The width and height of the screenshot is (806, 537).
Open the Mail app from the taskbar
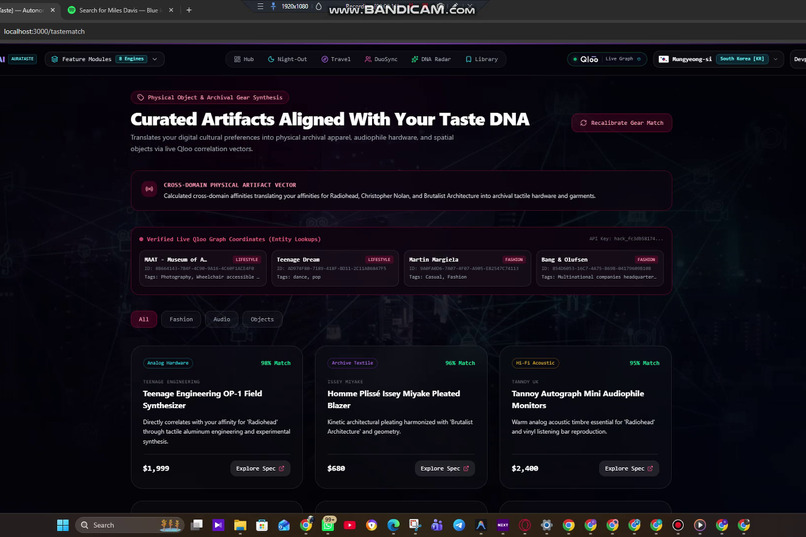[x=284, y=525]
